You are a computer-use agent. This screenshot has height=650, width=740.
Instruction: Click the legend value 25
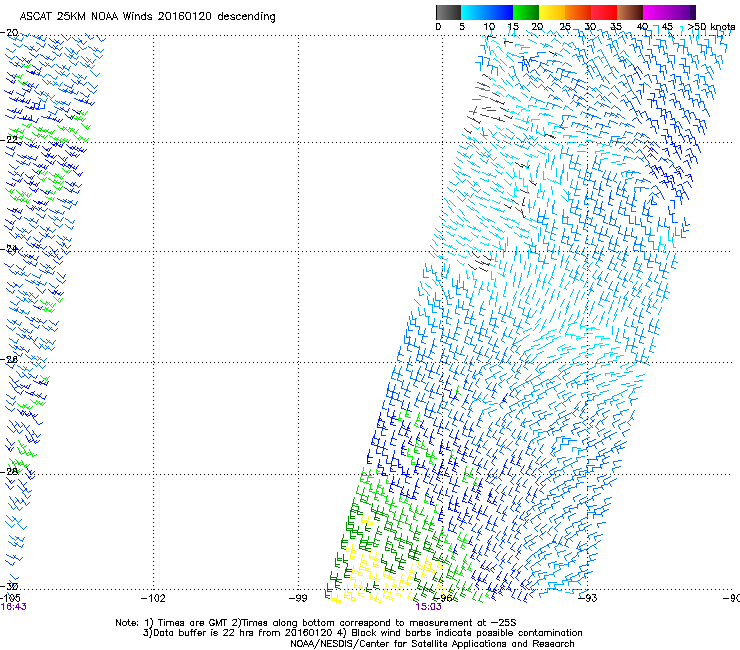tap(565, 27)
